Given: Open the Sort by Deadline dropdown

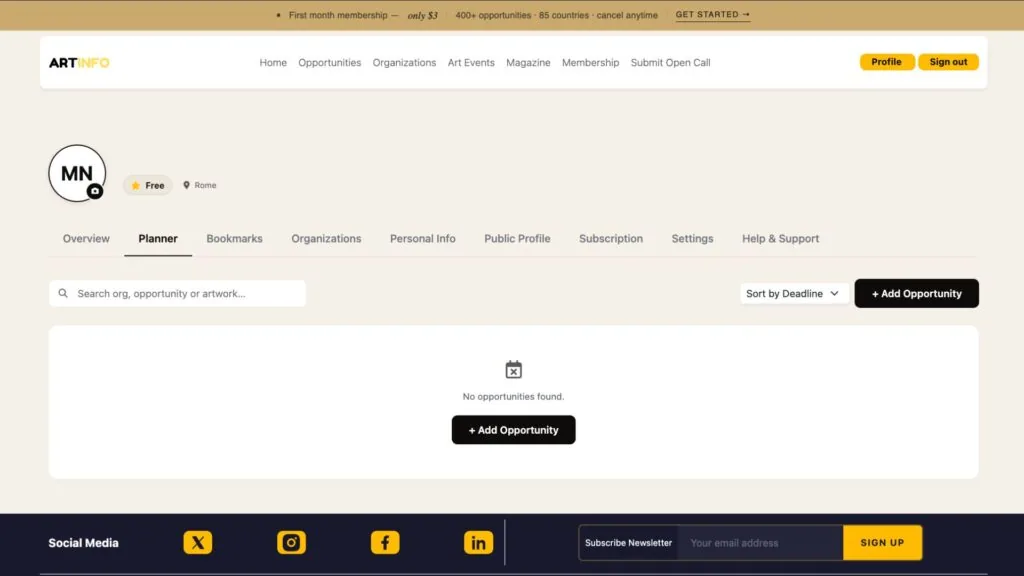Looking at the screenshot, I should coord(793,293).
